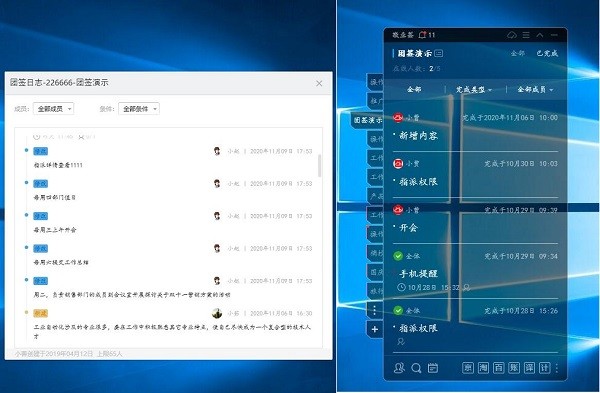This screenshot has width=600, height=393.
Task: Open the 开会 task
Action: (408, 228)
